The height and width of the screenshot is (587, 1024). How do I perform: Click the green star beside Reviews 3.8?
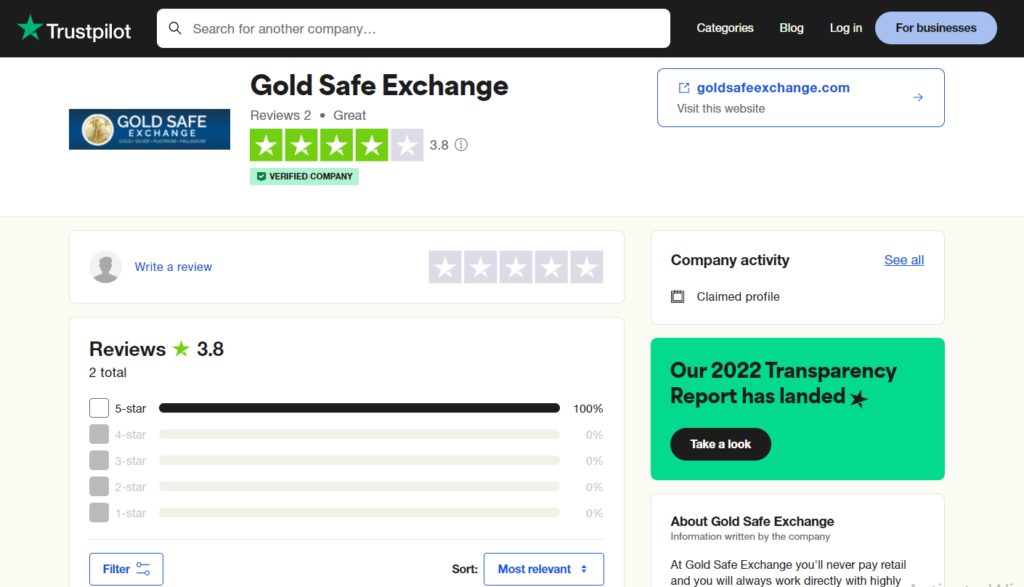click(x=181, y=349)
